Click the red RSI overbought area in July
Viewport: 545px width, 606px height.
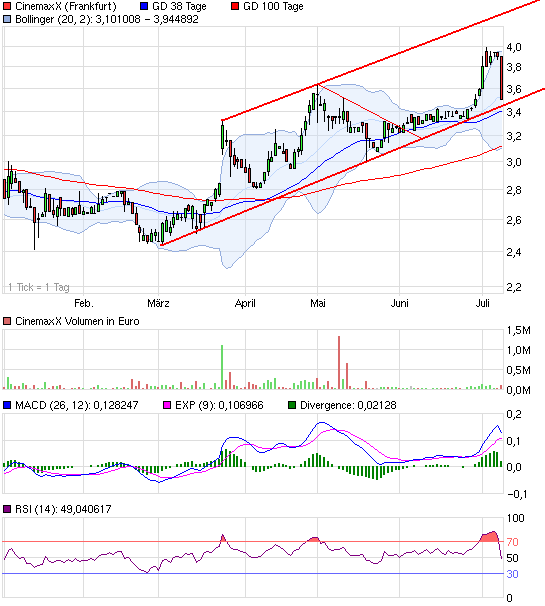pos(490,536)
